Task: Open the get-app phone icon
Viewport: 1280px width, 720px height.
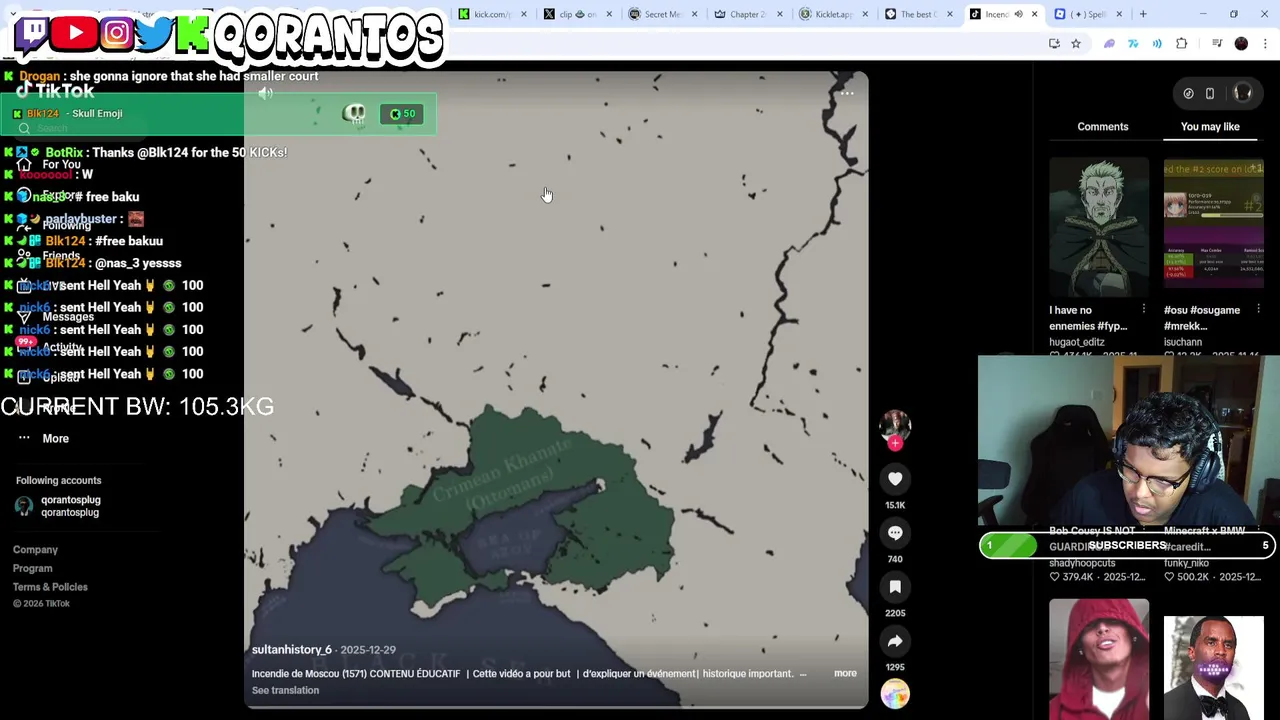Action: pyautogui.click(x=1210, y=93)
